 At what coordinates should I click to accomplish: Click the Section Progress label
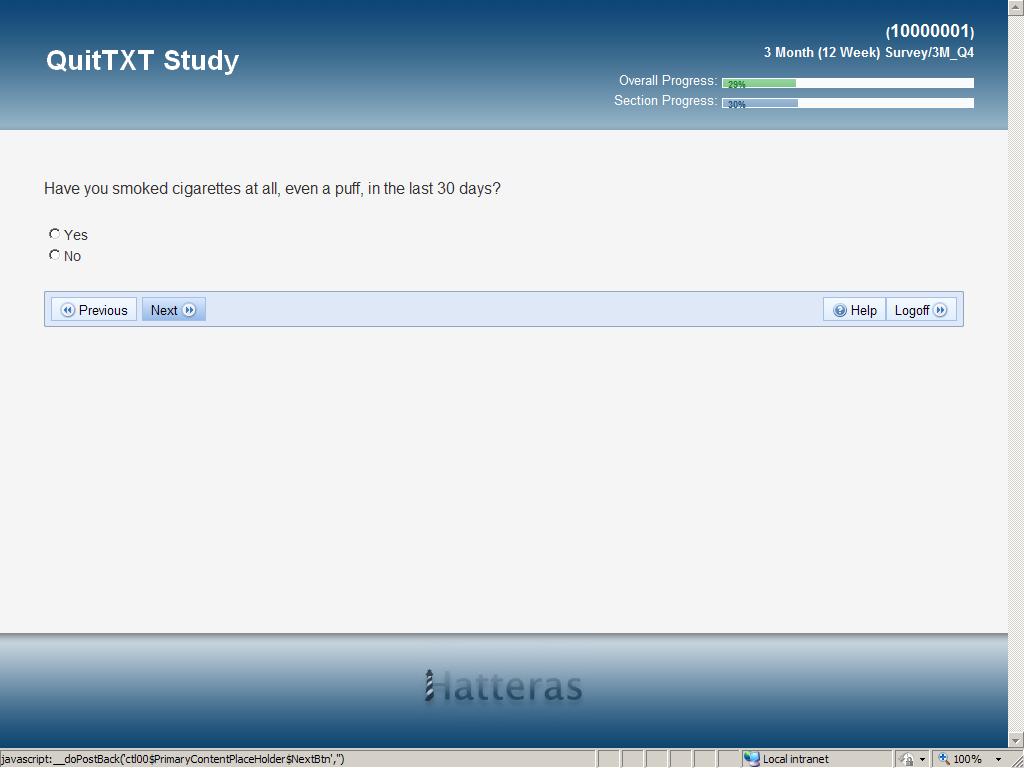(x=665, y=101)
